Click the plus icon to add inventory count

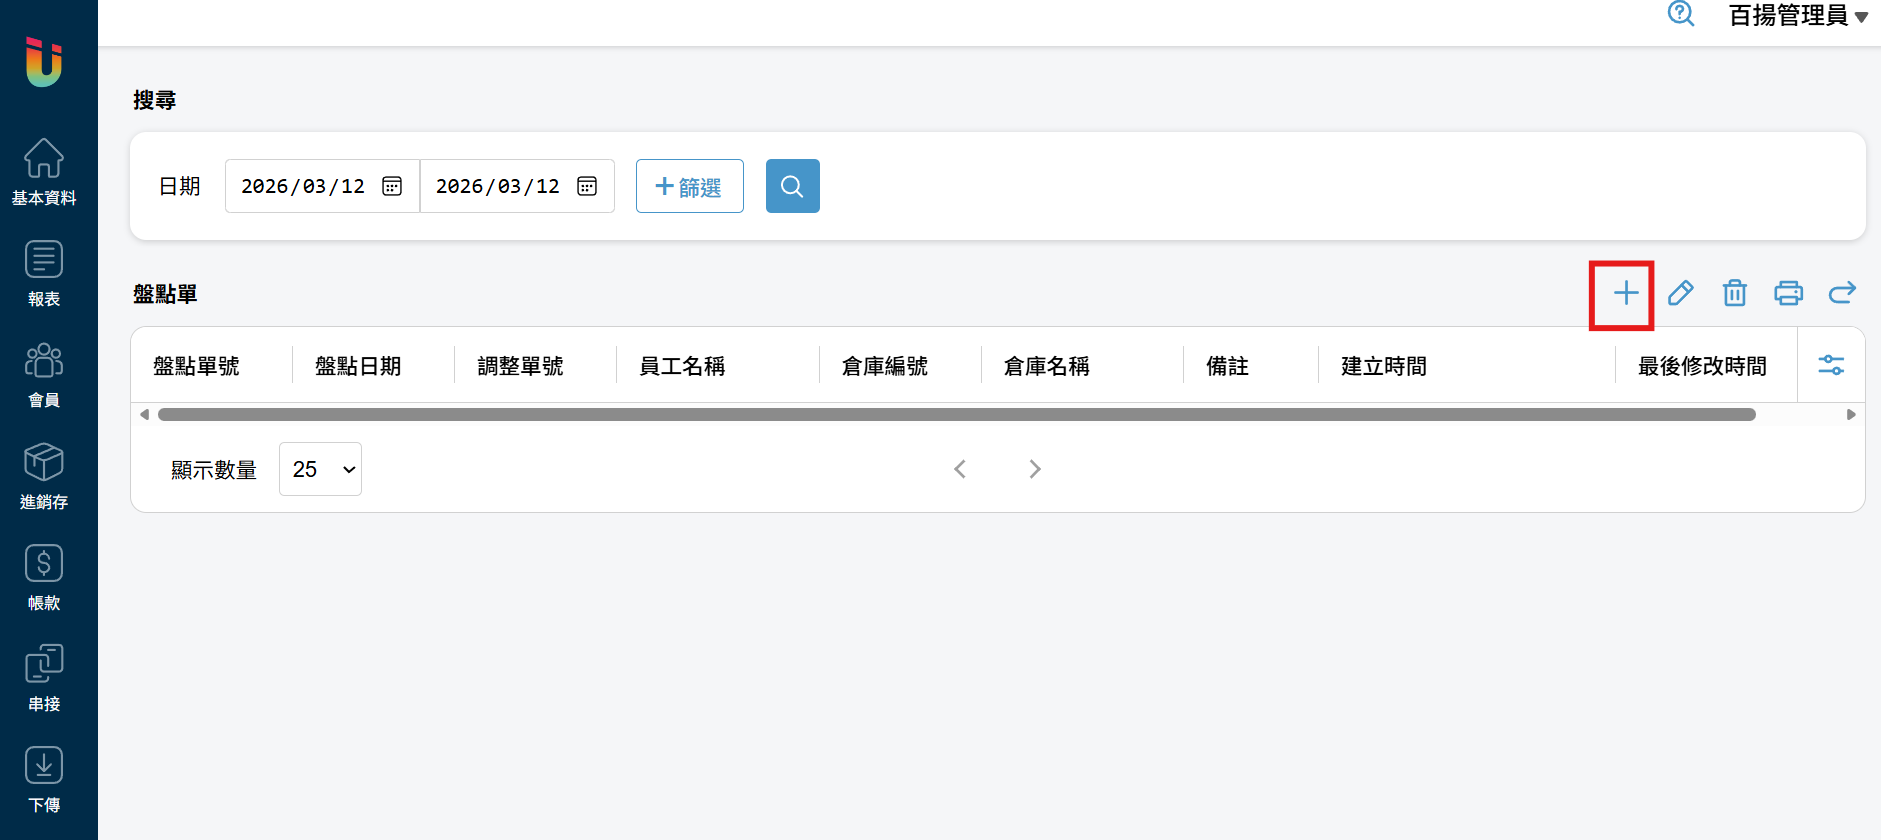1625,293
